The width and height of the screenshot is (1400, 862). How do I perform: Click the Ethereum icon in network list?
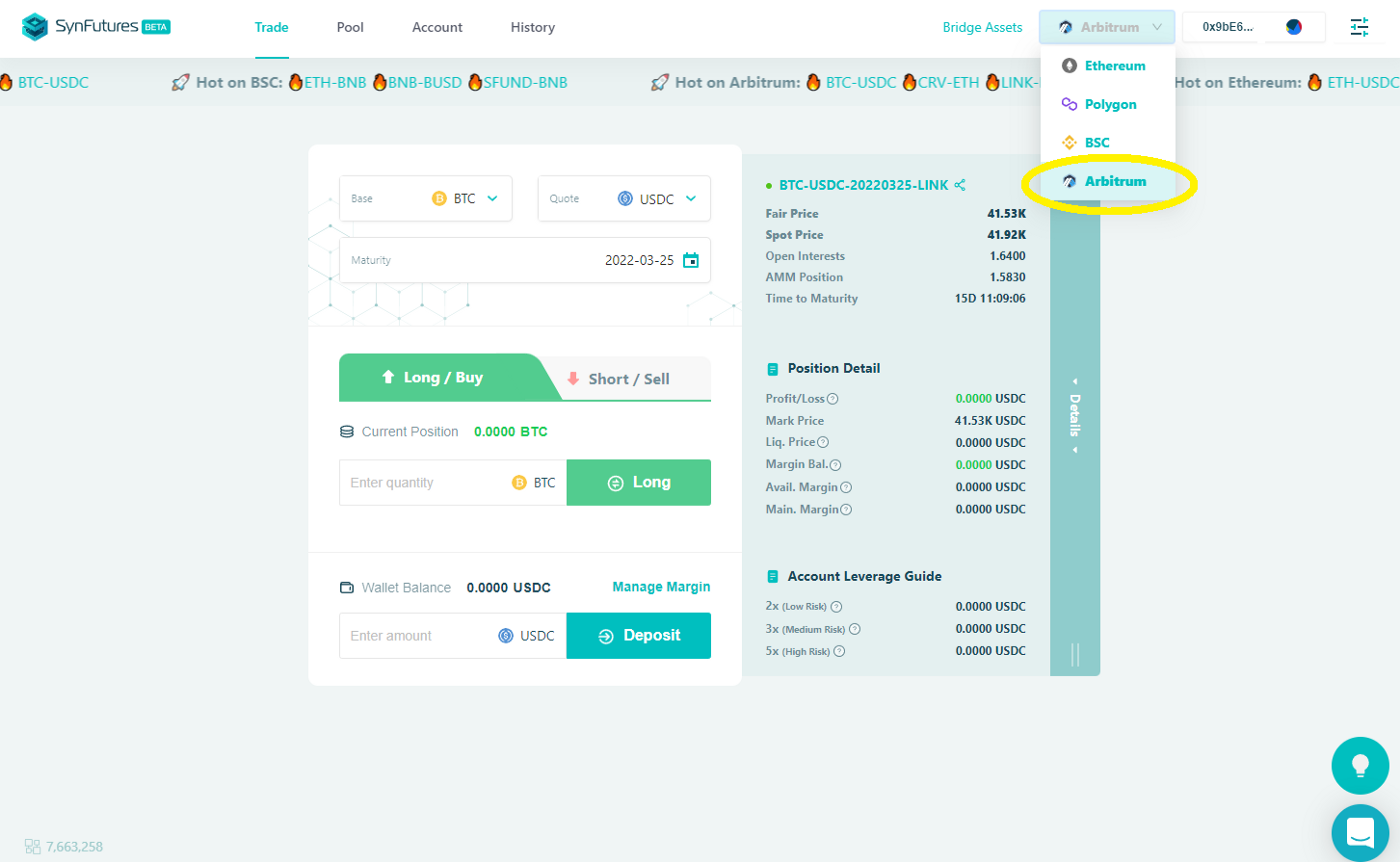pos(1069,66)
